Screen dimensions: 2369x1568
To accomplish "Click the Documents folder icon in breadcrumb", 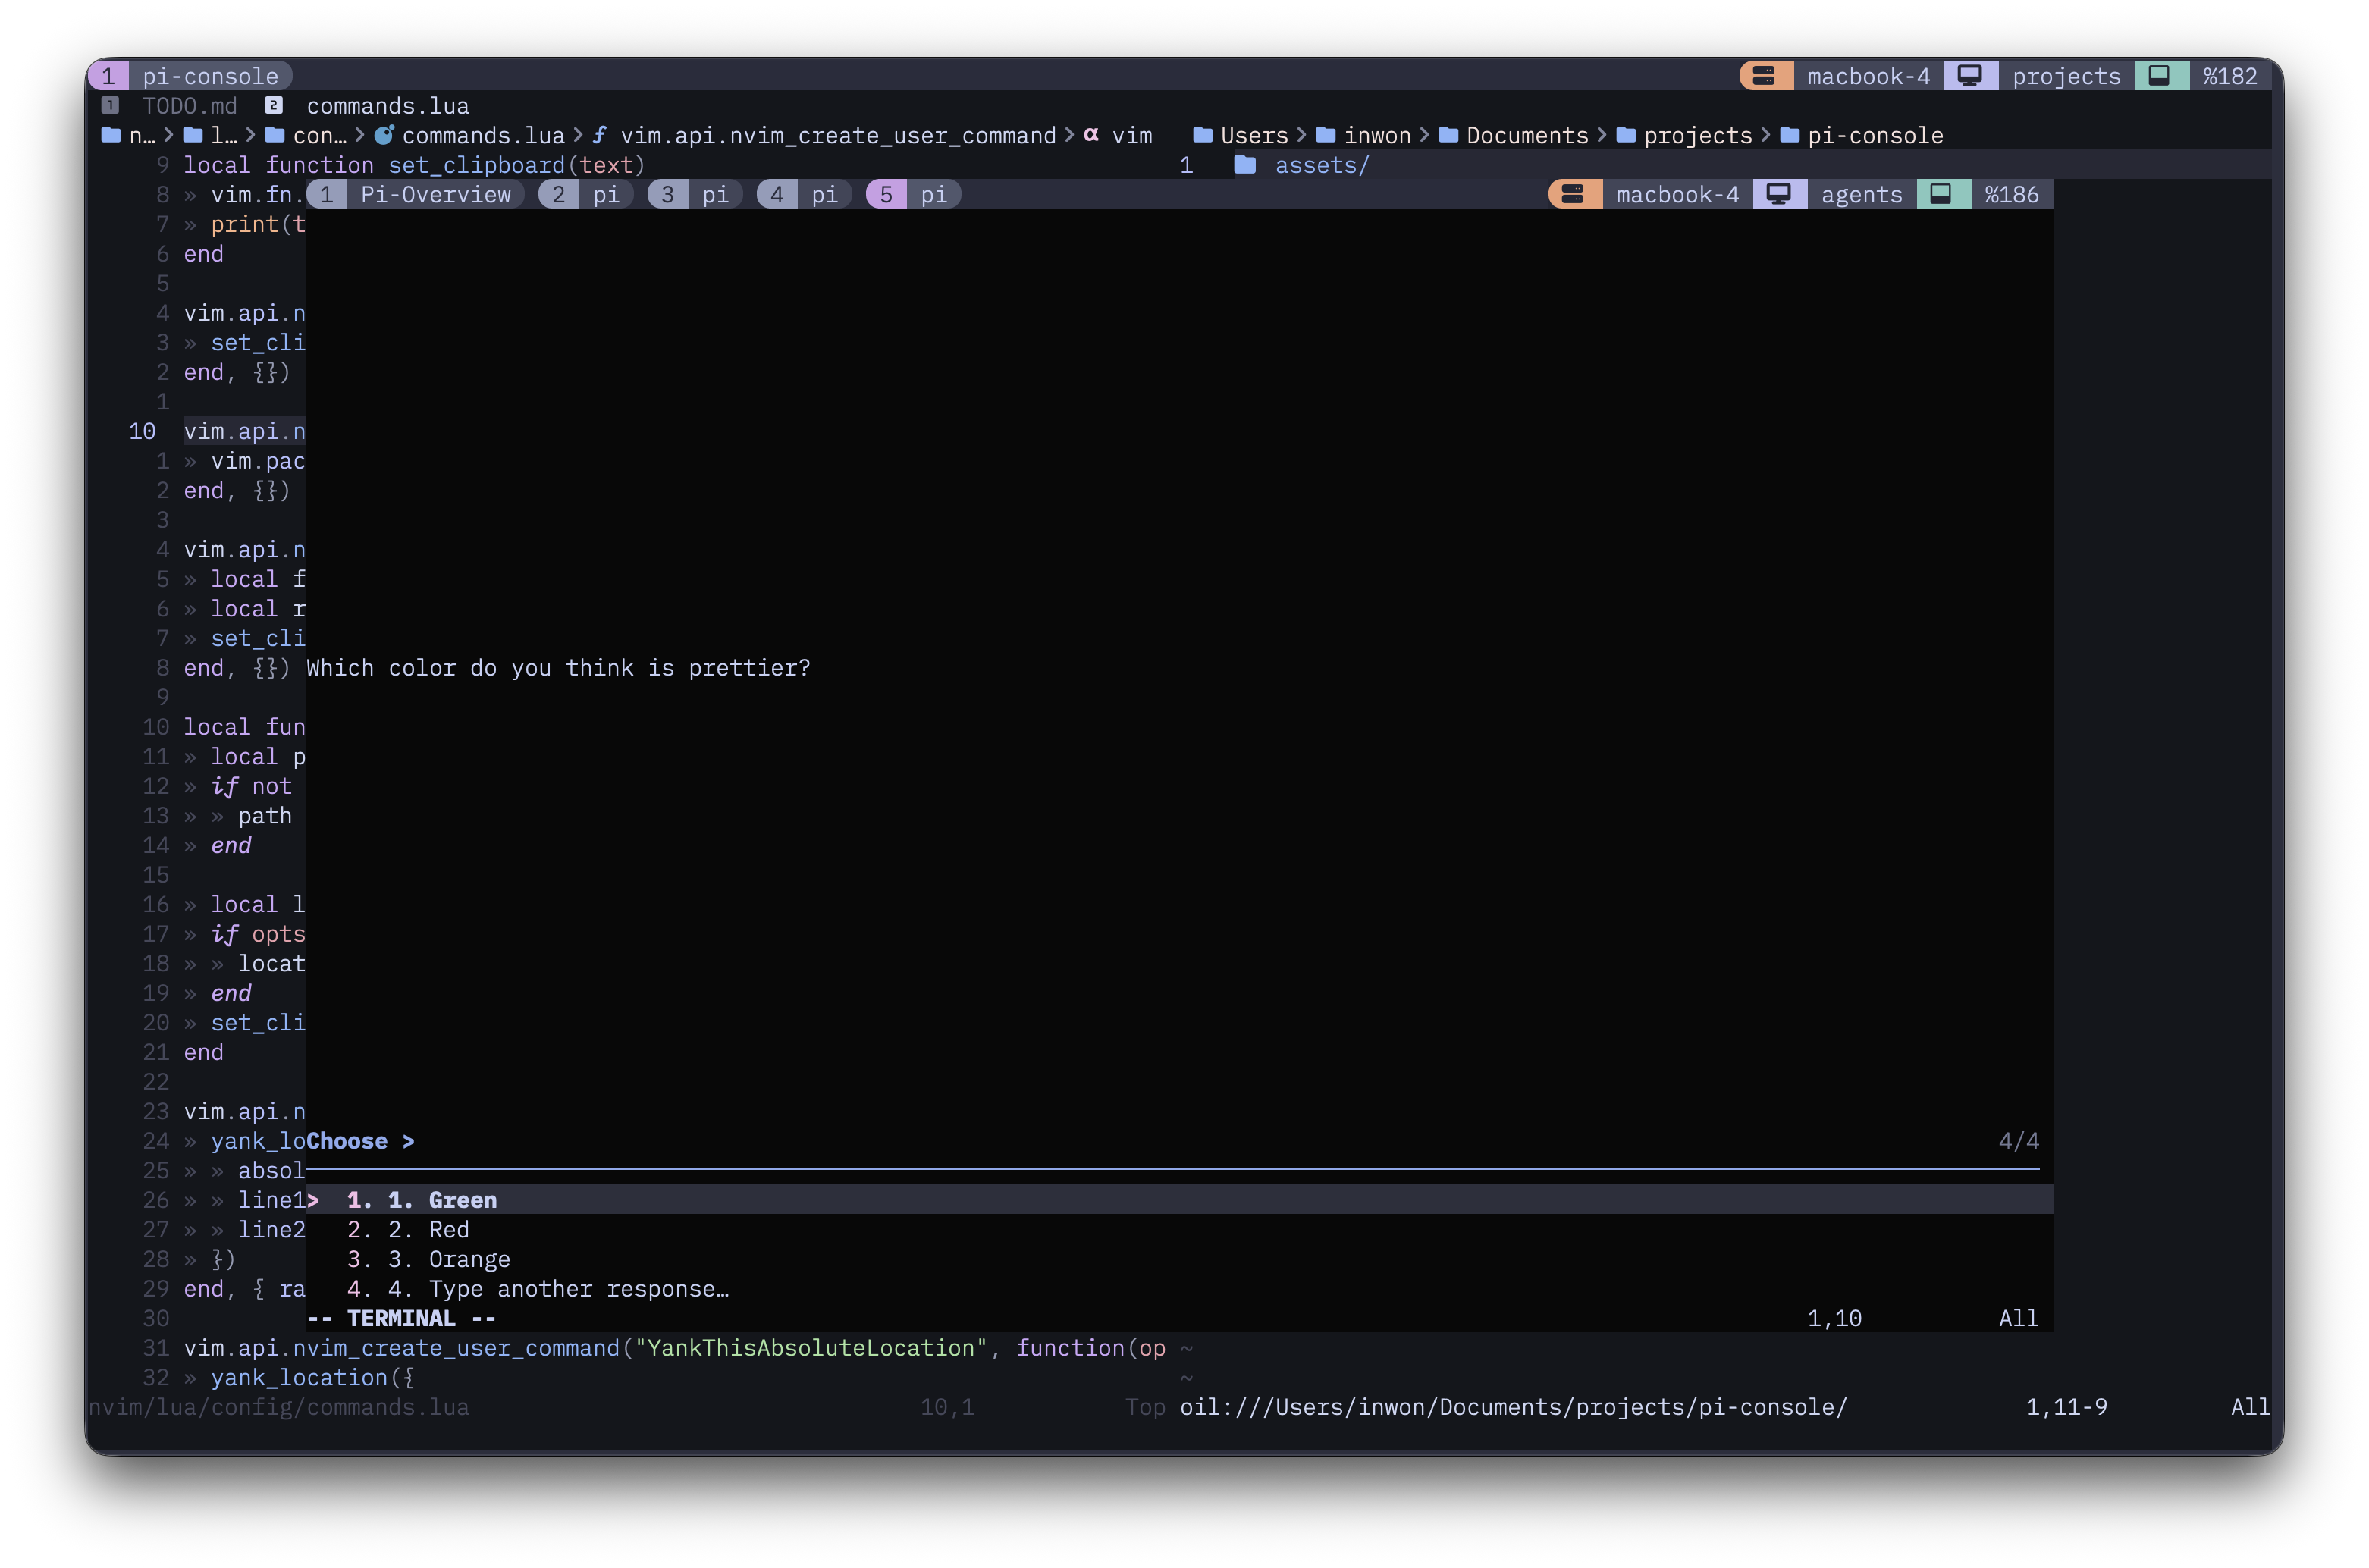I will click(1449, 135).
